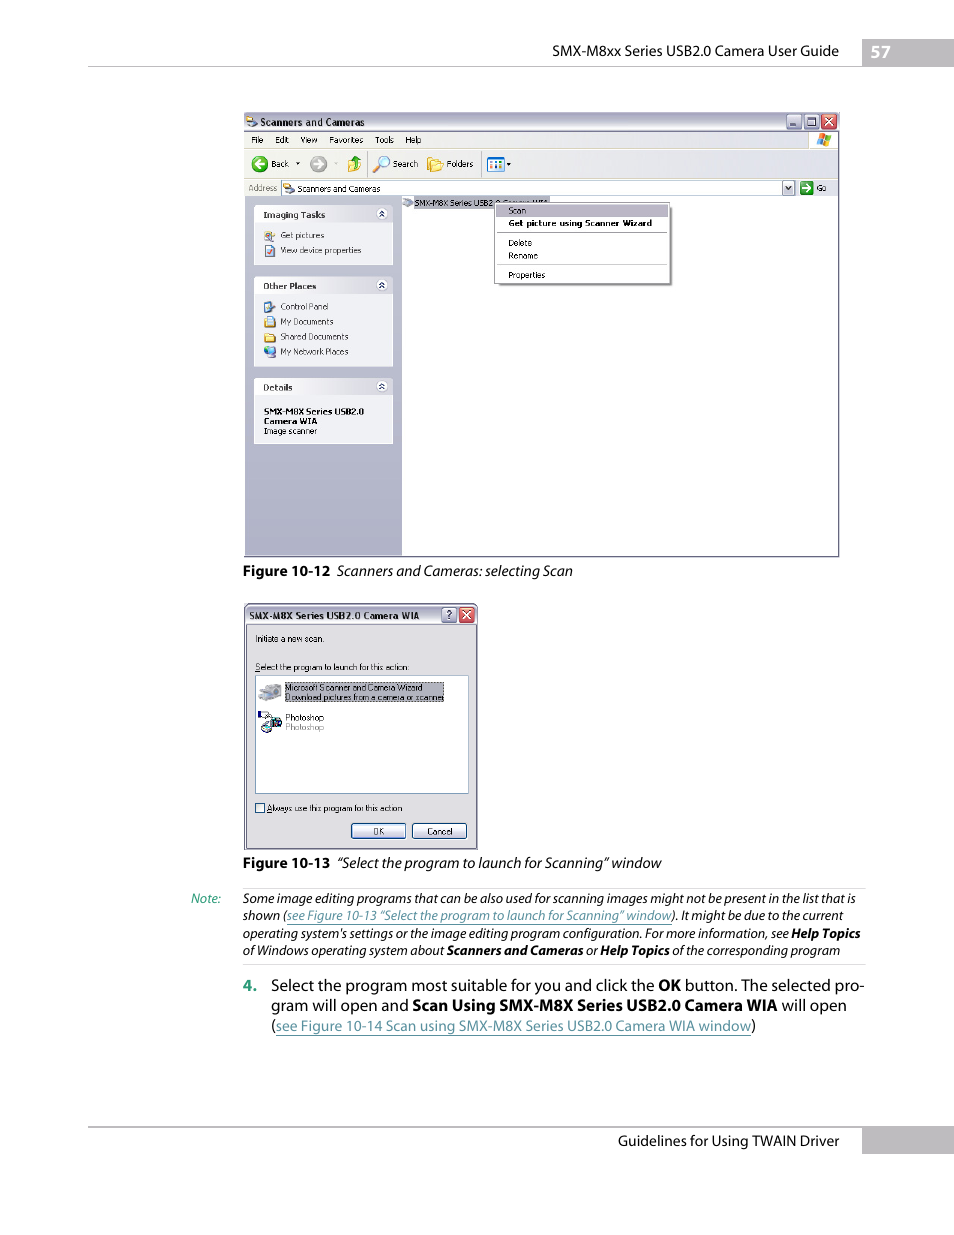The height and width of the screenshot is (1235, 954).
Task: Click the Get pictures task link
Action: pos(302,236)
